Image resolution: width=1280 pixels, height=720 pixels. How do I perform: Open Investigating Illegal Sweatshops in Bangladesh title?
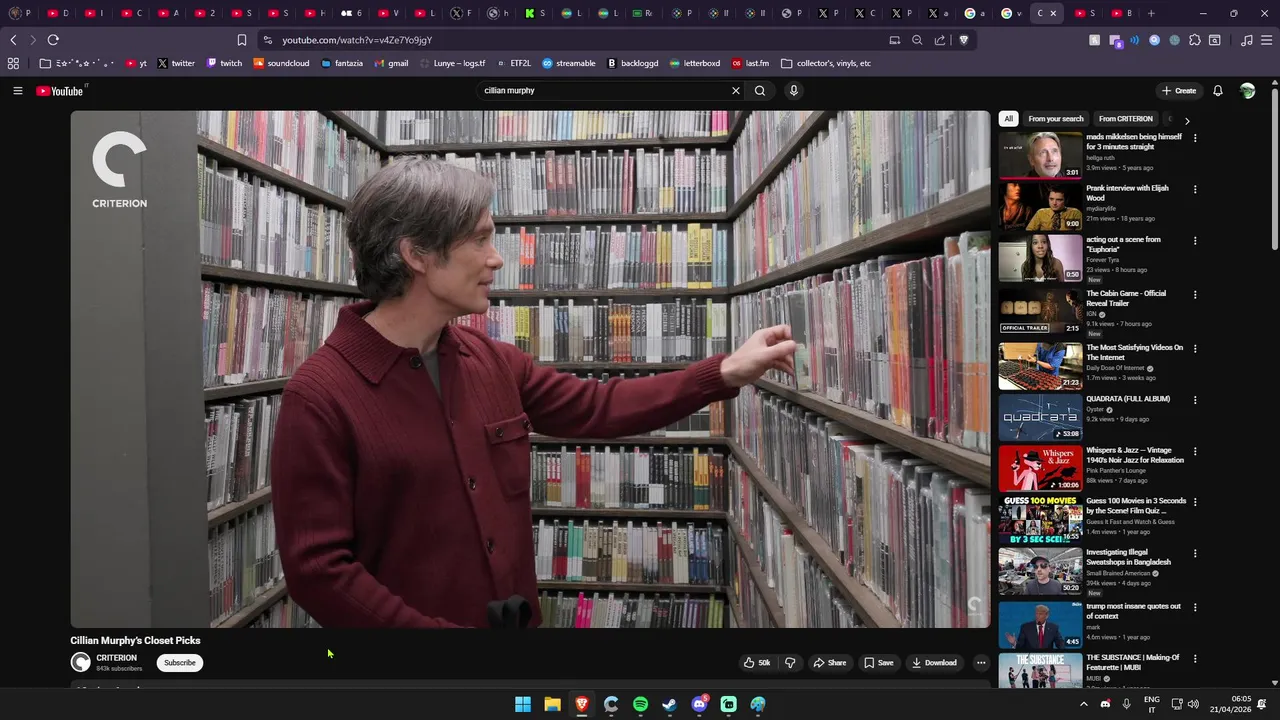pos(1129,557)
